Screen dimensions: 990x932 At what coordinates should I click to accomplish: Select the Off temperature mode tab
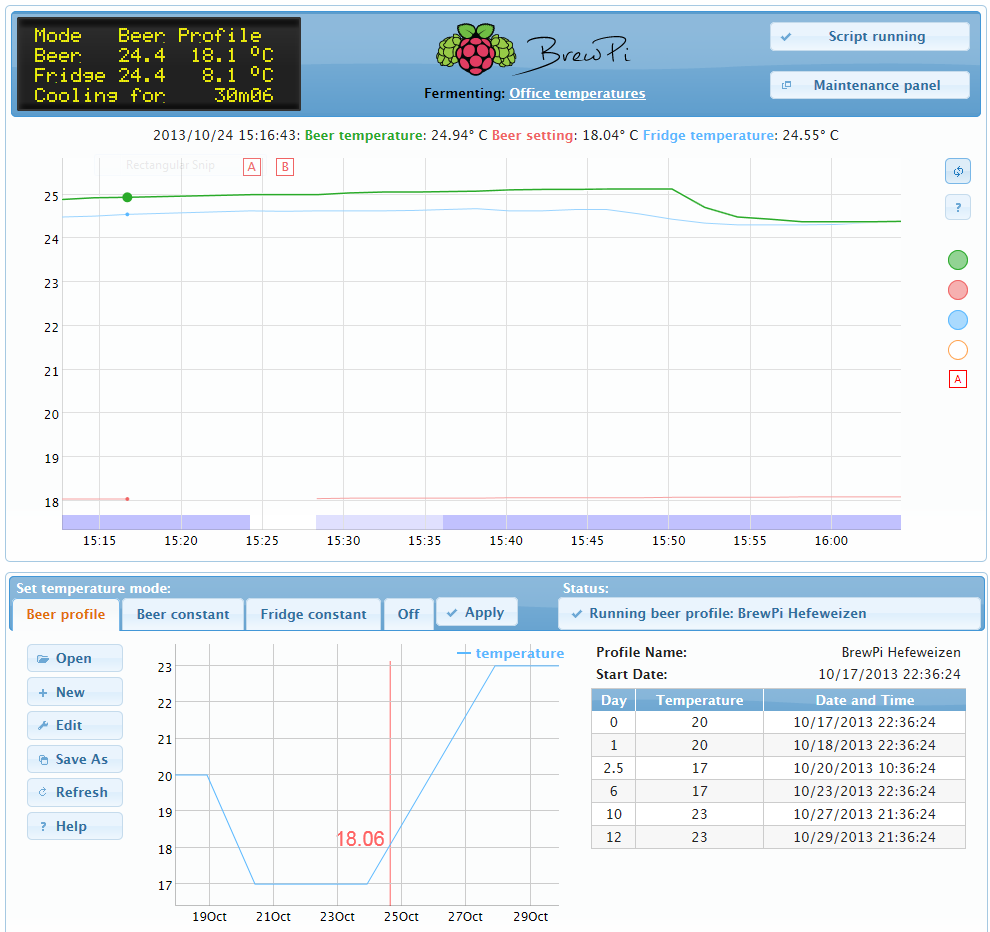[x=409, y=614]
